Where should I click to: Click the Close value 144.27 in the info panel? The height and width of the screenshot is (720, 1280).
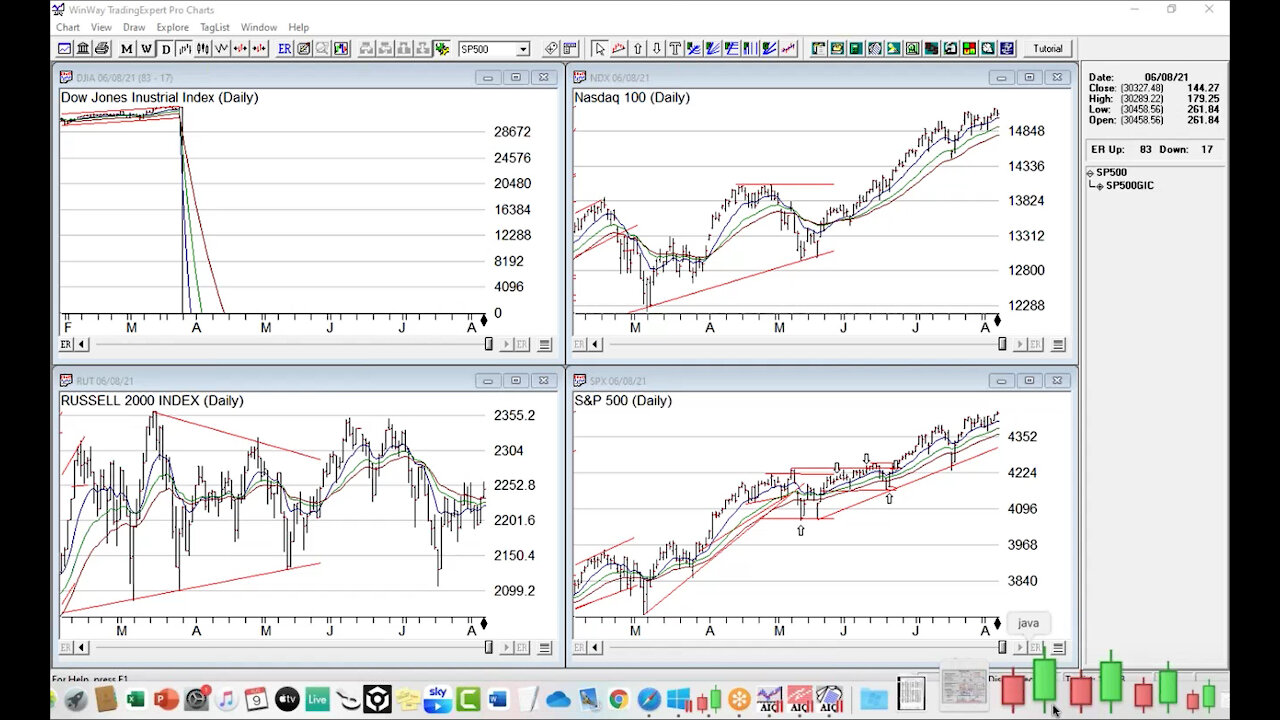[1202, 88]
